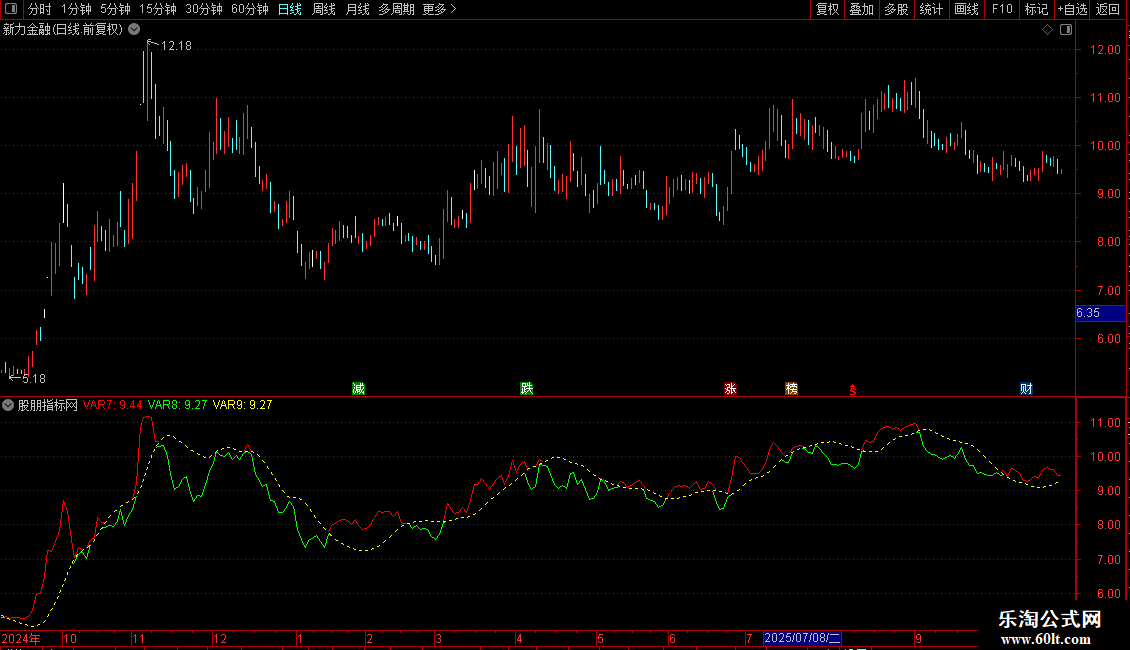The height and width of the screenshot is (650, 1130).
Task: Select the 1分钟 period tab
Action: pyautogui.click(x=76, y=9)
